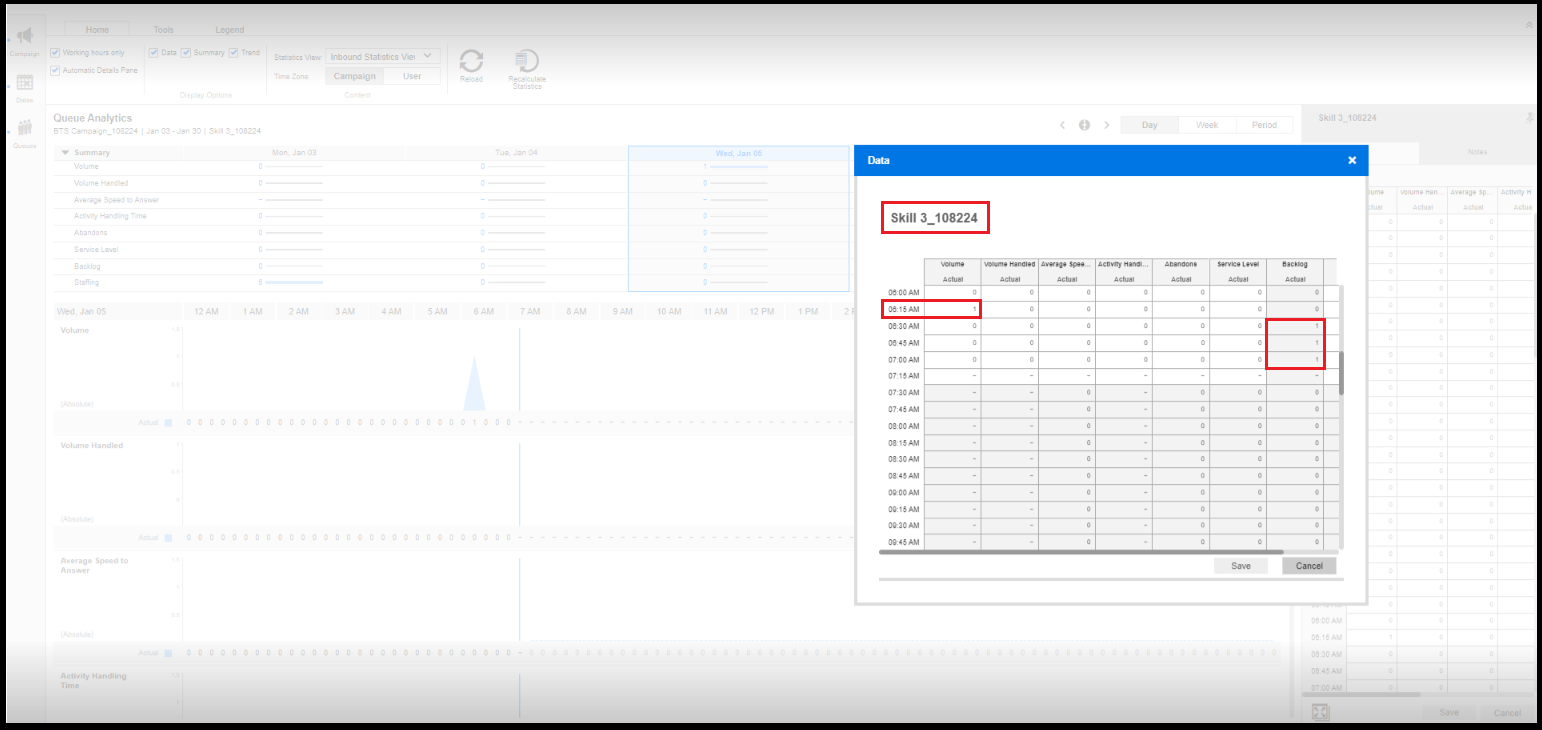Open the Queues people icon in the sidebar
The height and width of the screenshot is (730, 1542).
click(x=25, y=129)
